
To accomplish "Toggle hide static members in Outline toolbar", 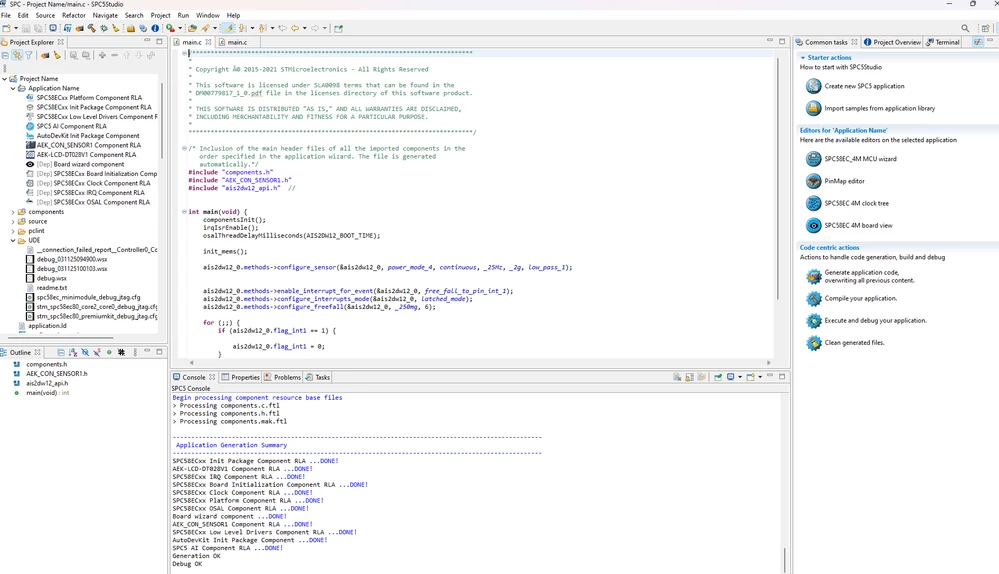I will pyautogui.click(x=97, y=352).
